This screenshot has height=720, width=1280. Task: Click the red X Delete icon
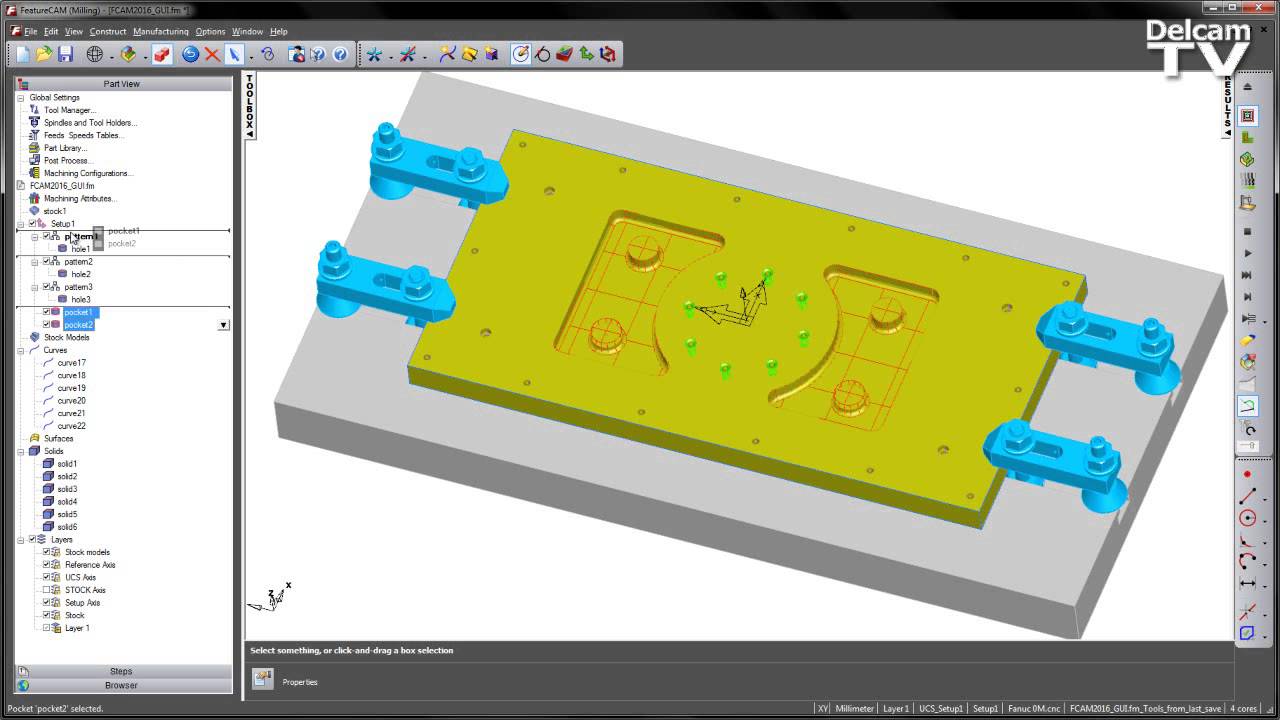(212, 54)
